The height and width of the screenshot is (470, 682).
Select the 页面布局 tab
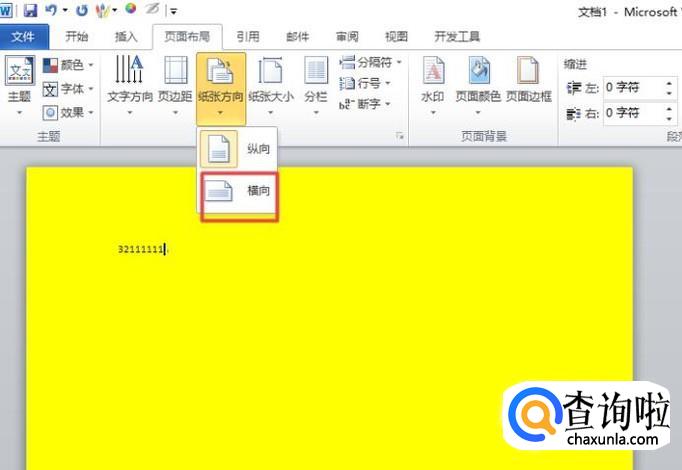click(x=187, y=37)
